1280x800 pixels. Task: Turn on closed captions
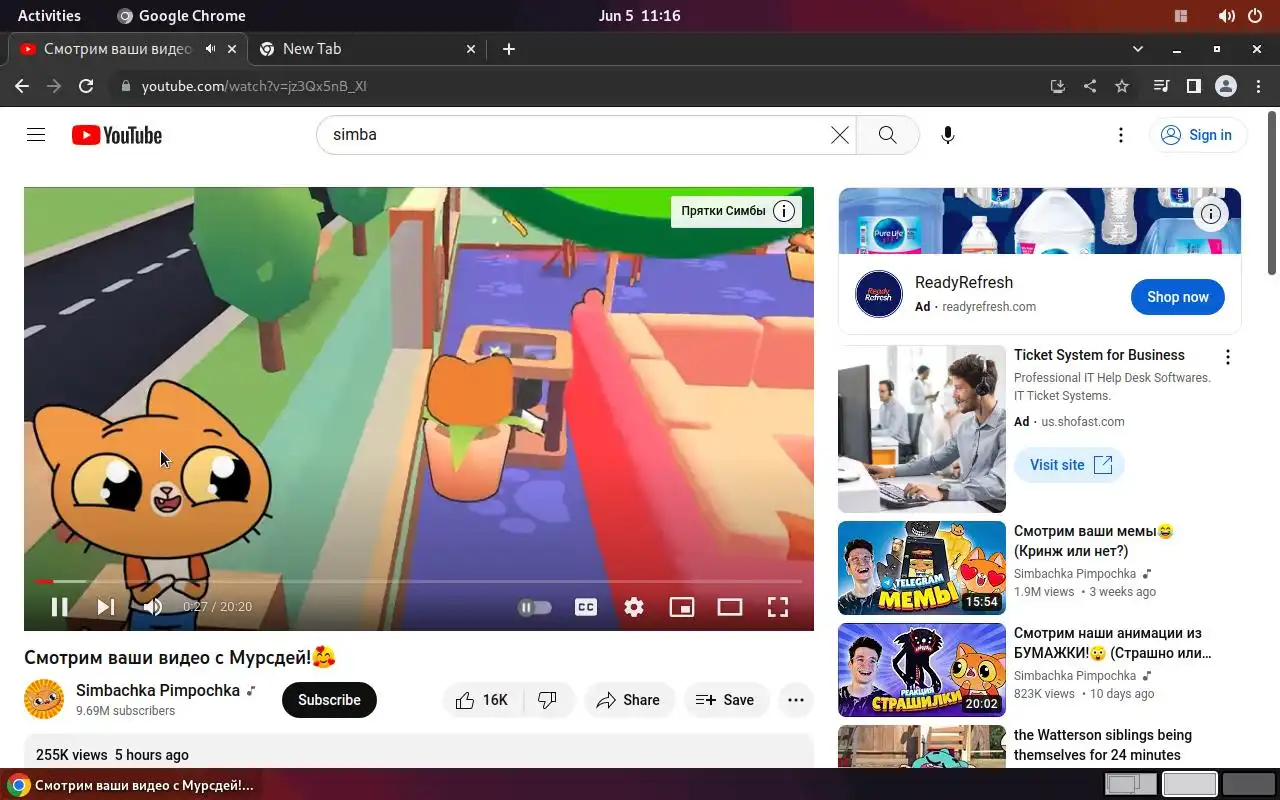(x=586, y=607)
